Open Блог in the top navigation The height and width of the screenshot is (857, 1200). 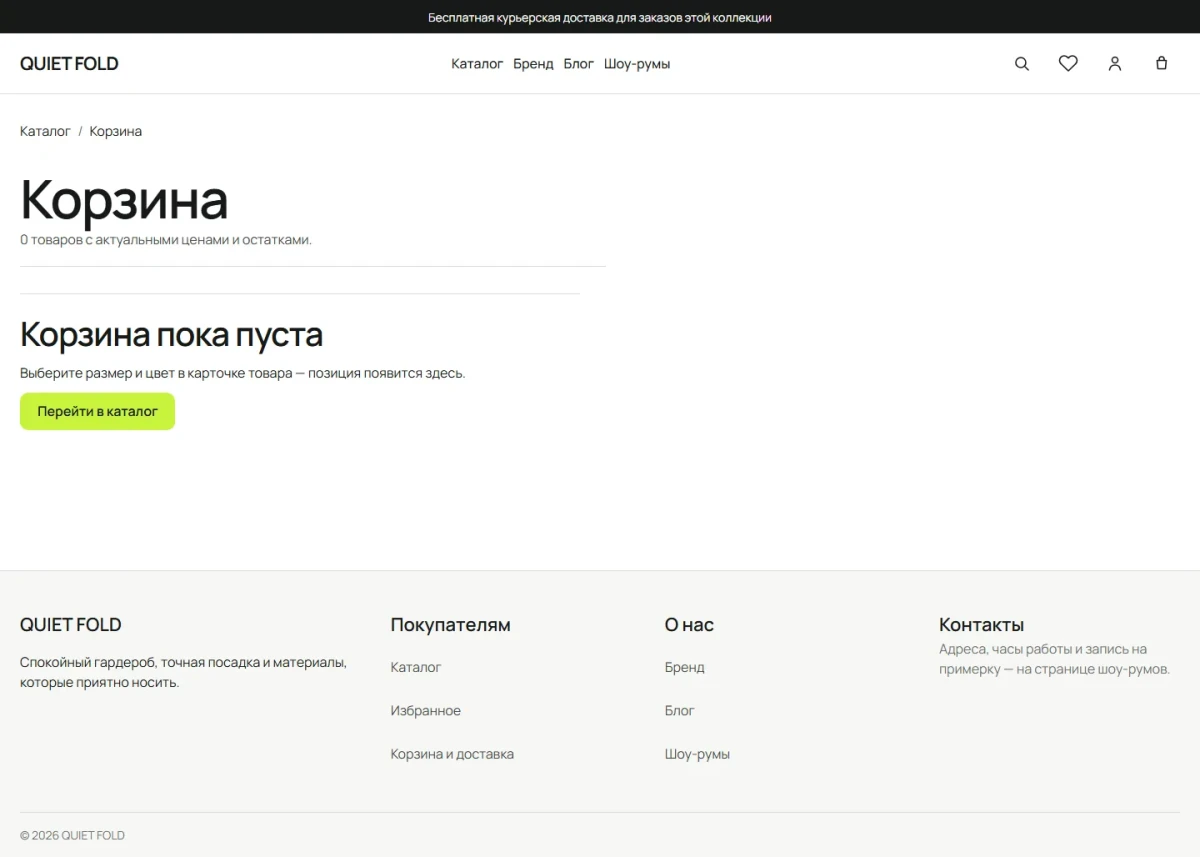click(x=578, y=64)
